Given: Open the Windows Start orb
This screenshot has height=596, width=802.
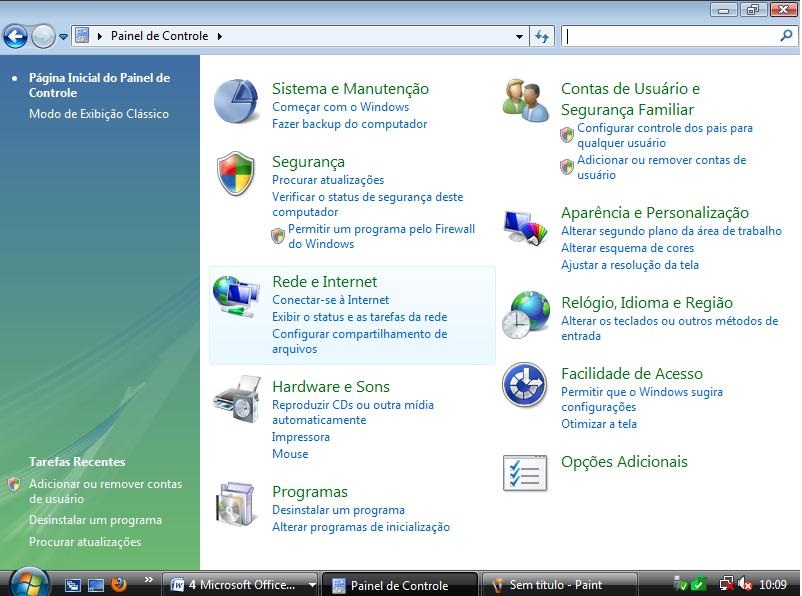Looking at the screenshot, I should click(30, 583).
